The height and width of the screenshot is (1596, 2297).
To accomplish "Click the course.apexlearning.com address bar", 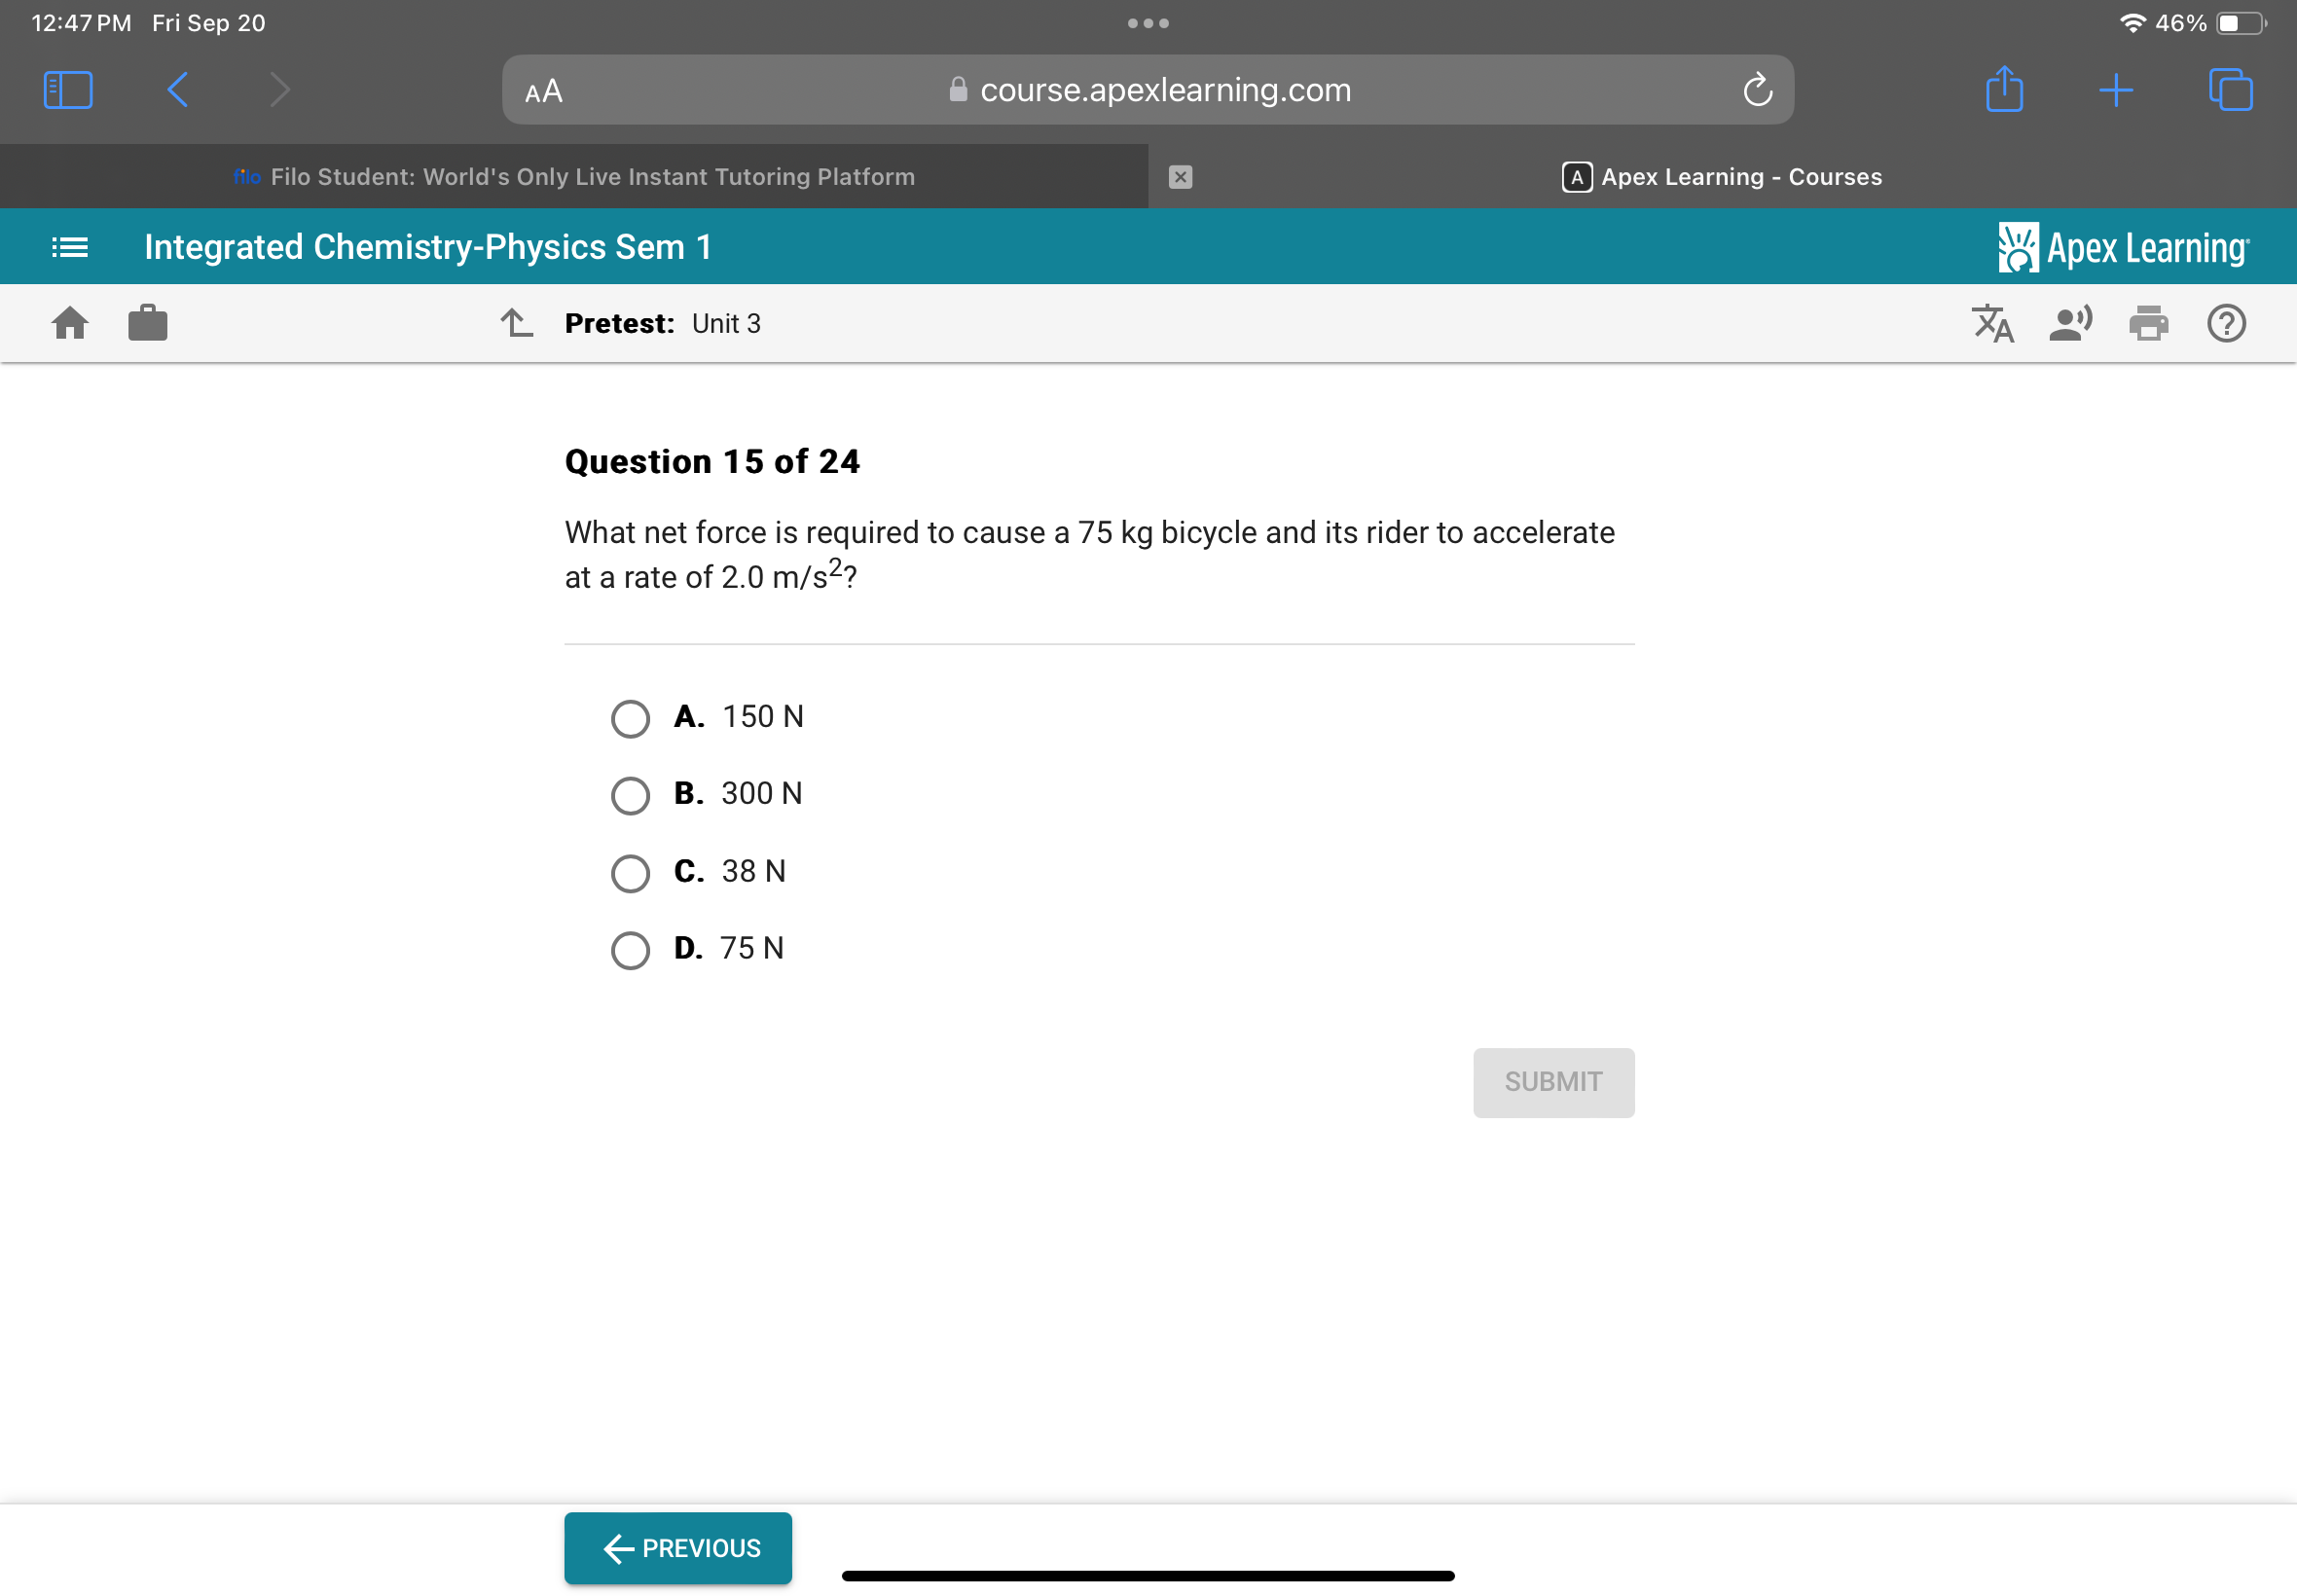I will point(1148,91).
